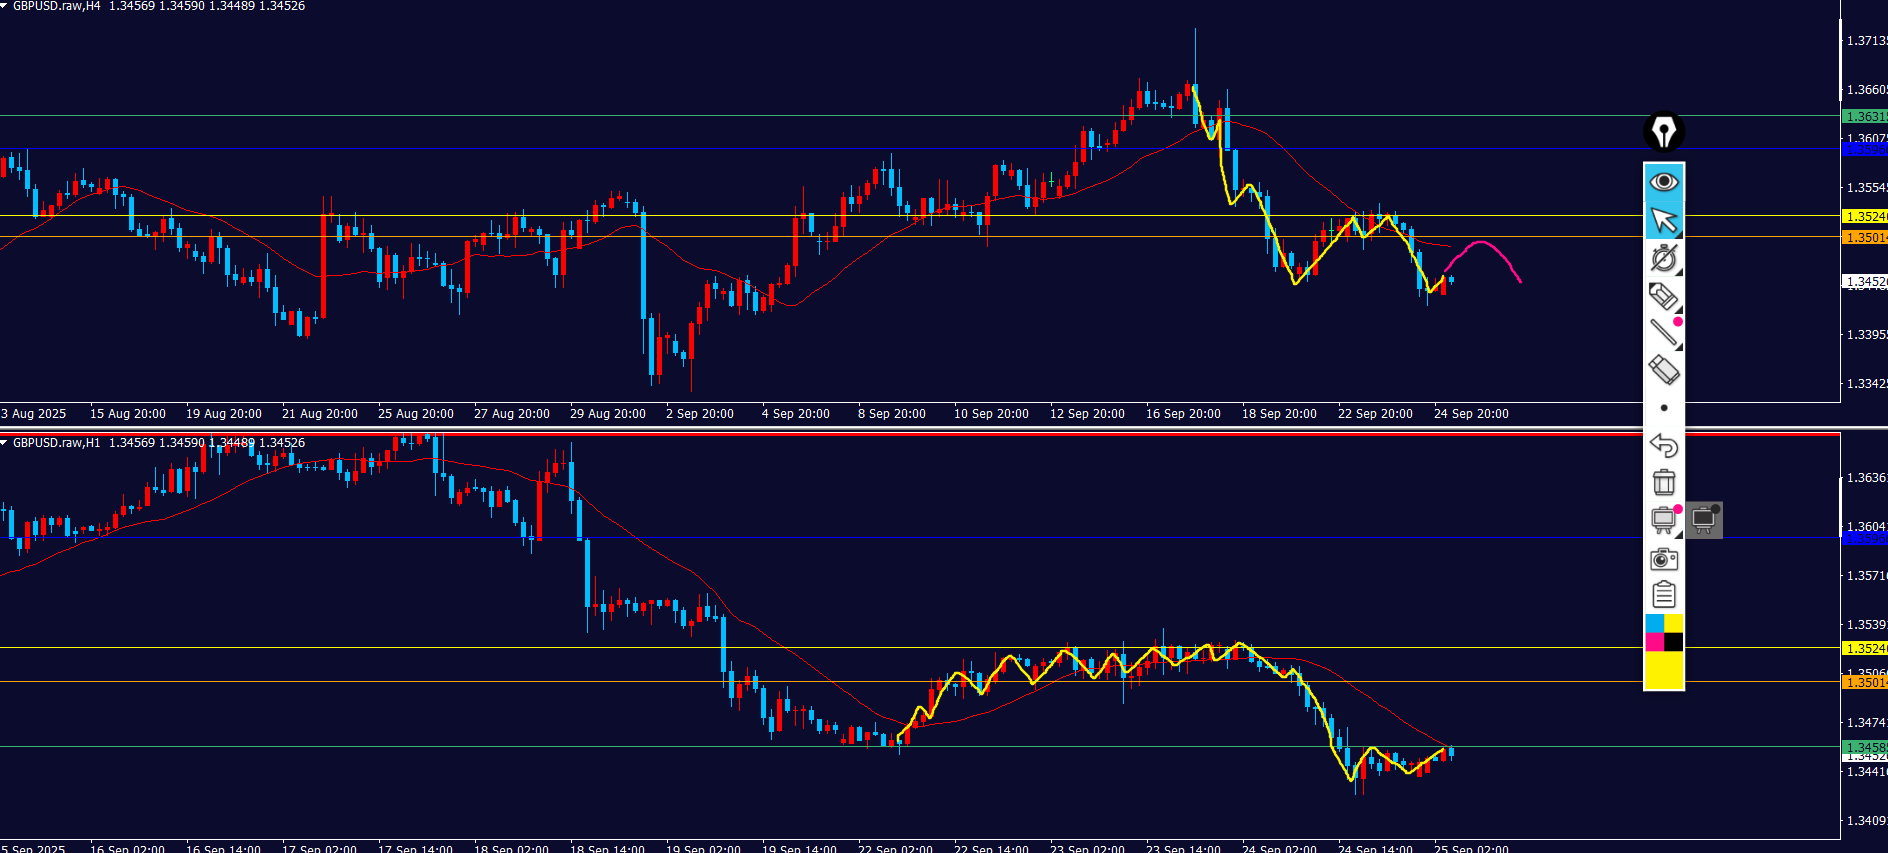Pick the magenta color swatch
The image size is (1888, 853).
tap(1654, 642)
